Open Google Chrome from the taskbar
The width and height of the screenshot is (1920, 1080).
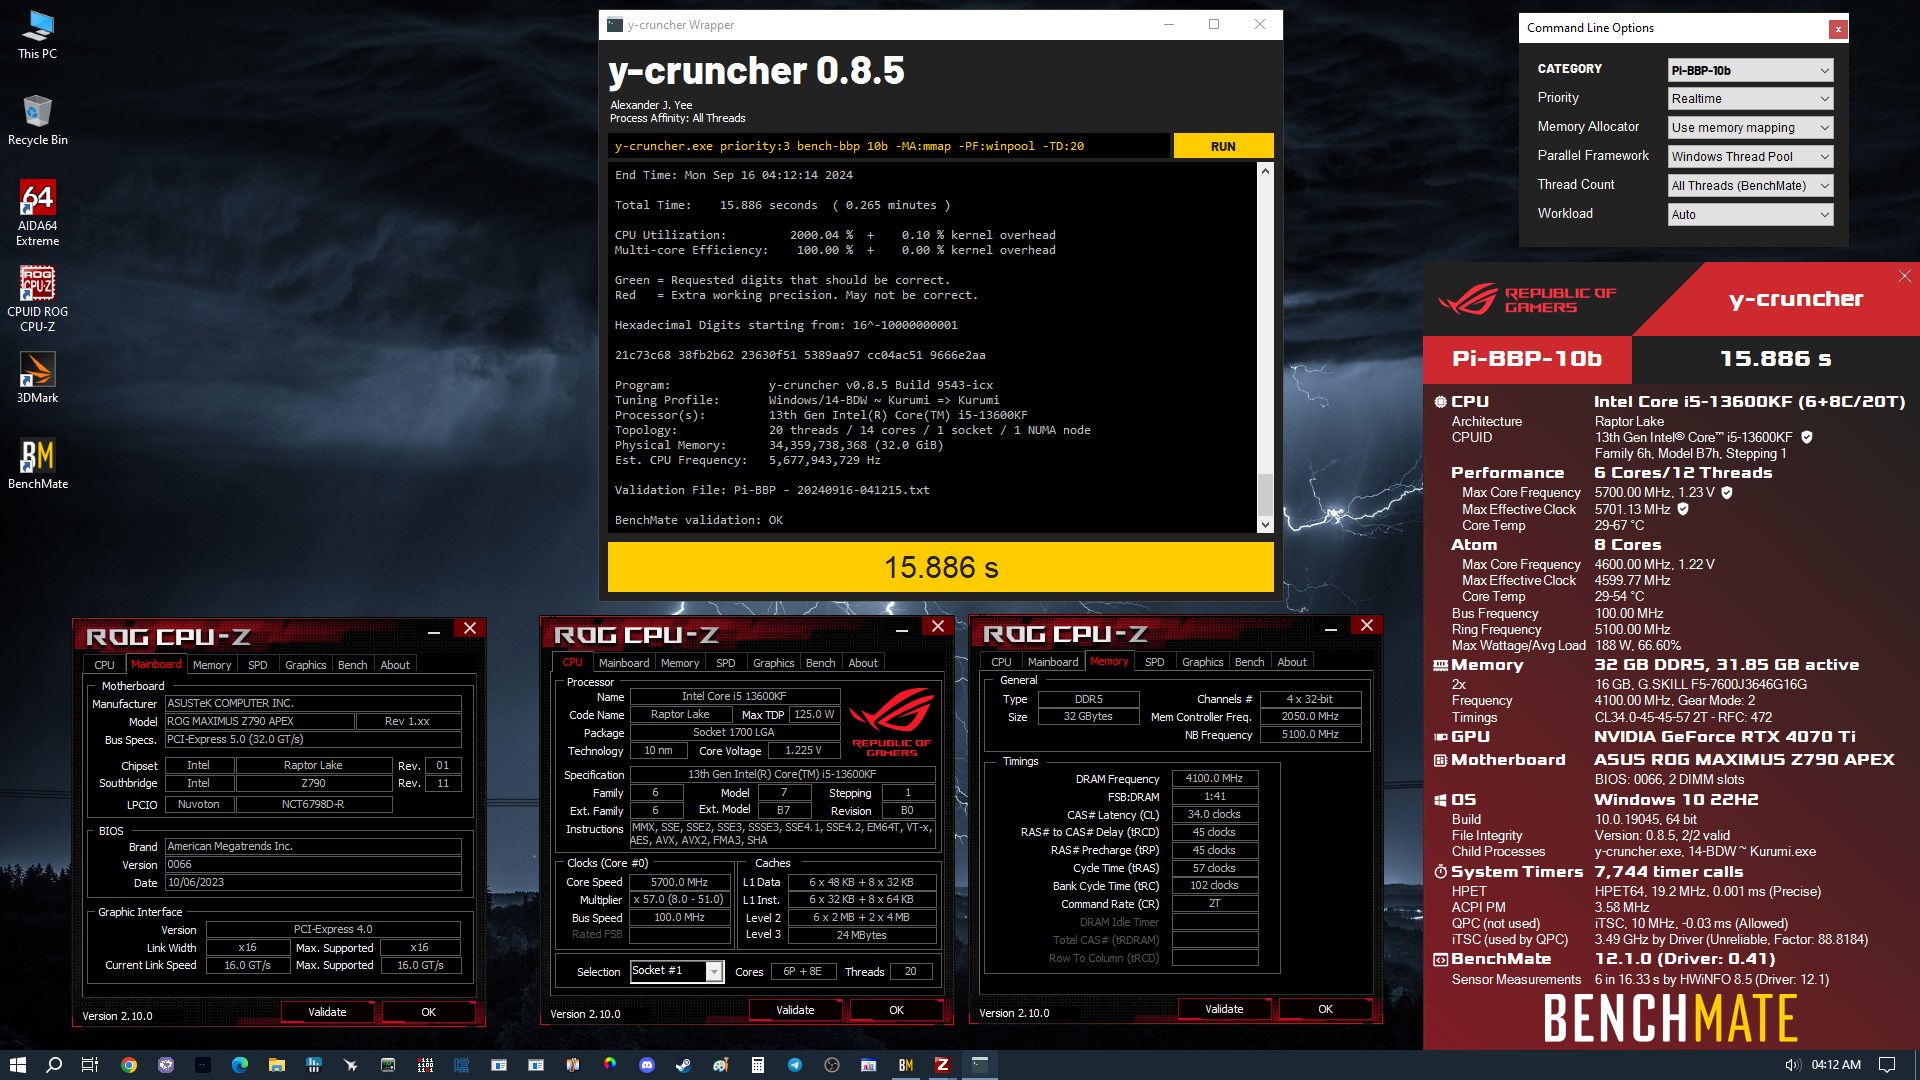129,1065
